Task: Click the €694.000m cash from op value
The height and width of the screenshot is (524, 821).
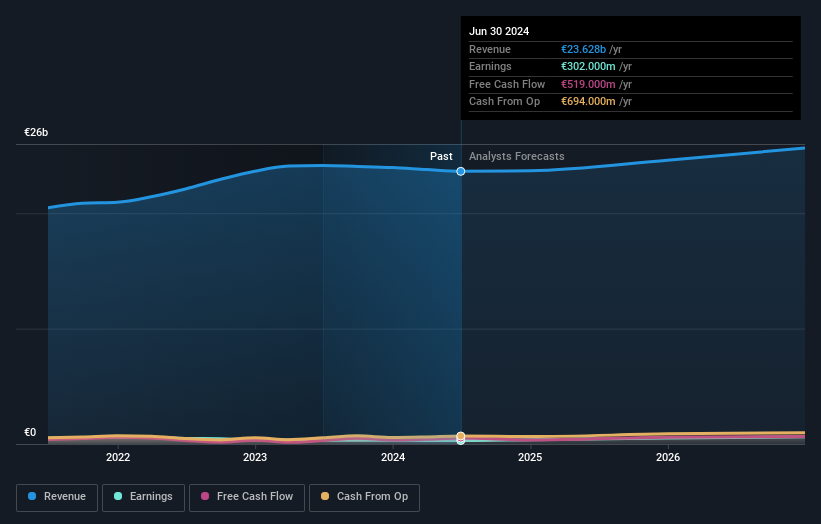Action: click(x=588, y=102)
